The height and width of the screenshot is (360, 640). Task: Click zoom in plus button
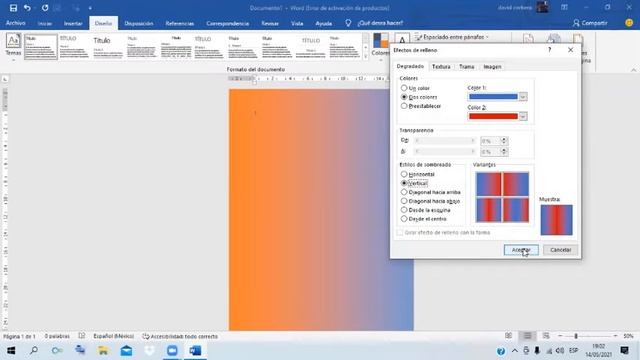tap(615, 336)
